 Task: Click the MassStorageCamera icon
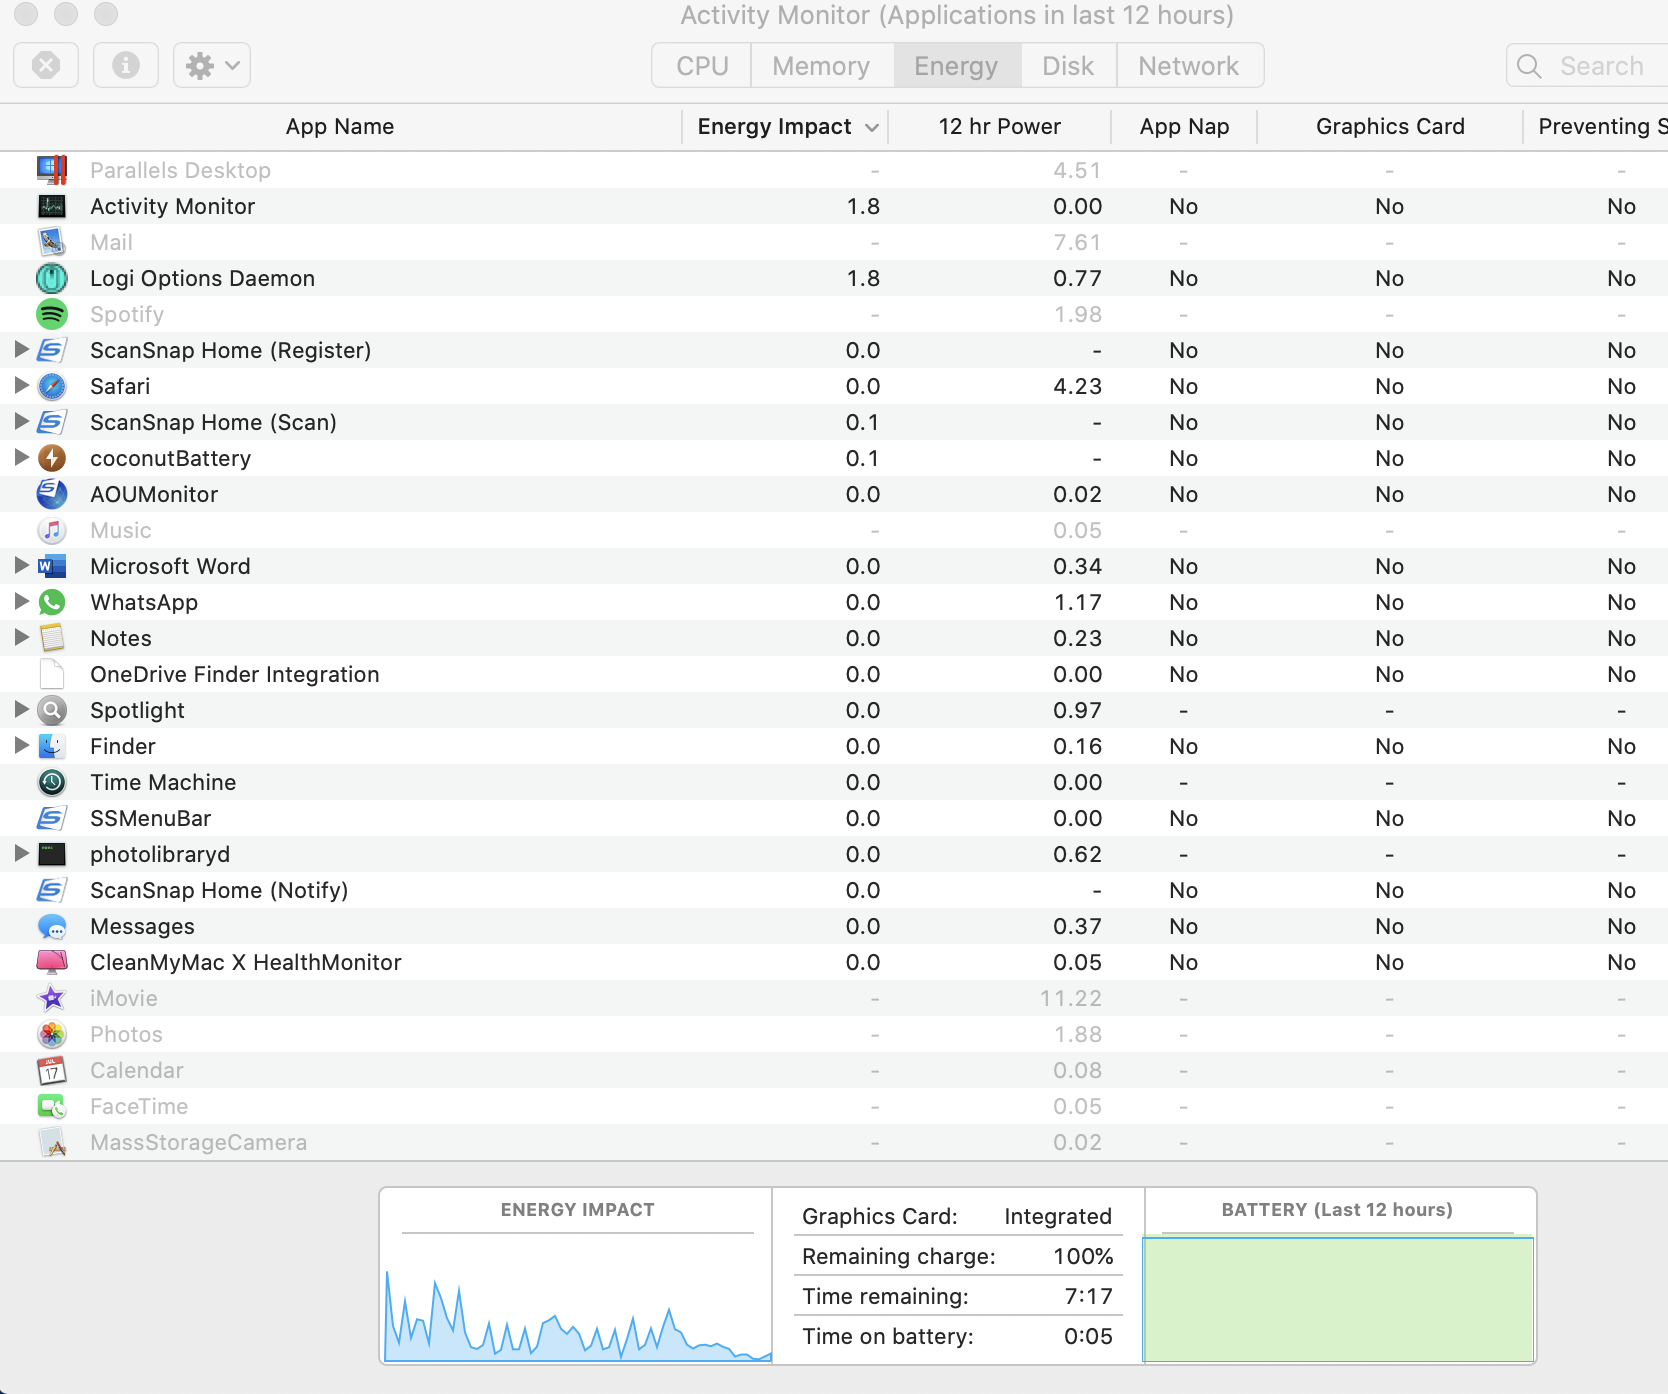pos(52,1142)
